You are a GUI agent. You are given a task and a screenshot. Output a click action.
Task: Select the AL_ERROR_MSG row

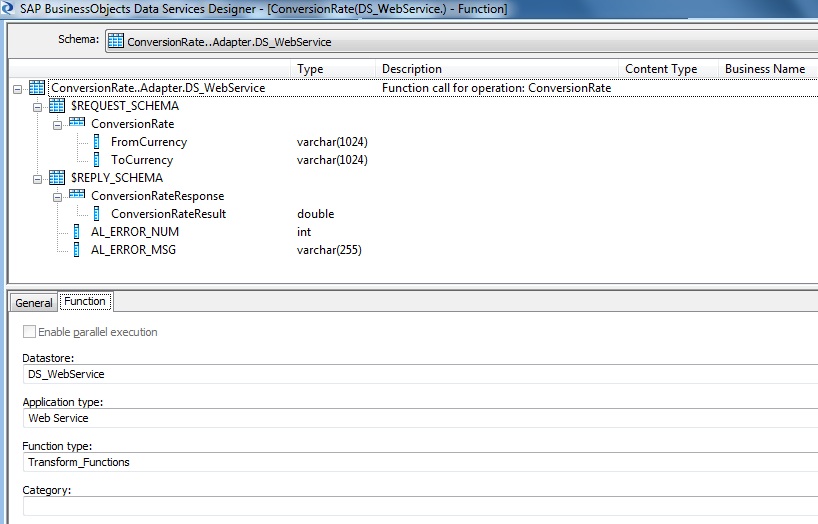point(133,250)
